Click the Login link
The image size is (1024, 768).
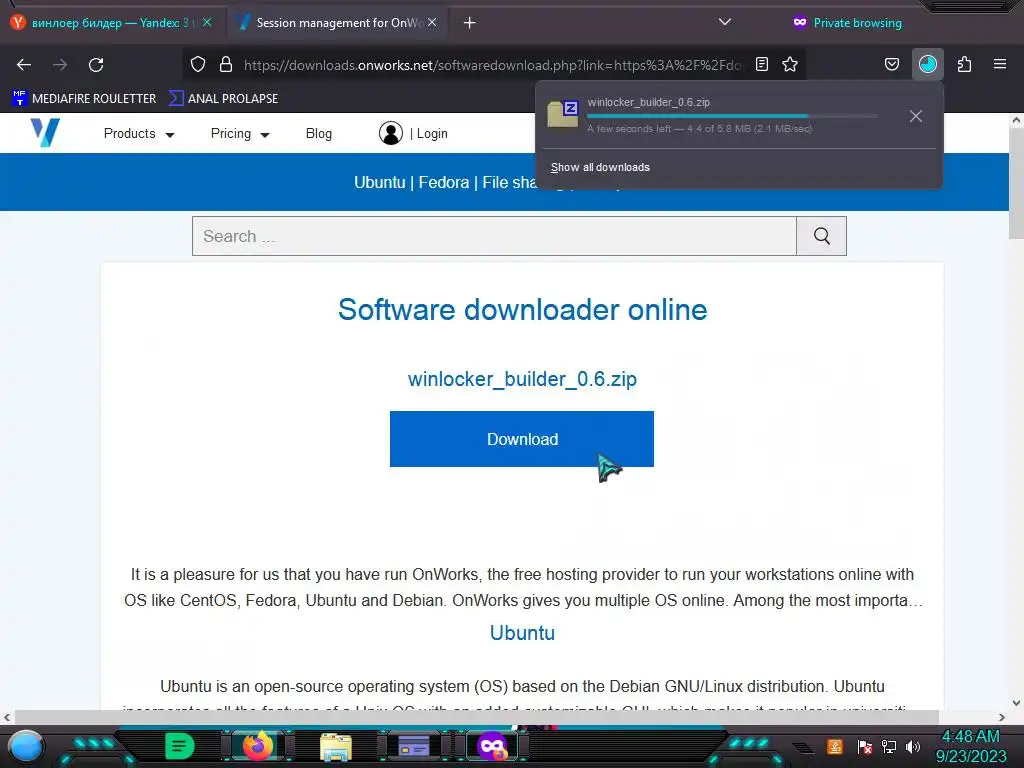click(432, 134)
